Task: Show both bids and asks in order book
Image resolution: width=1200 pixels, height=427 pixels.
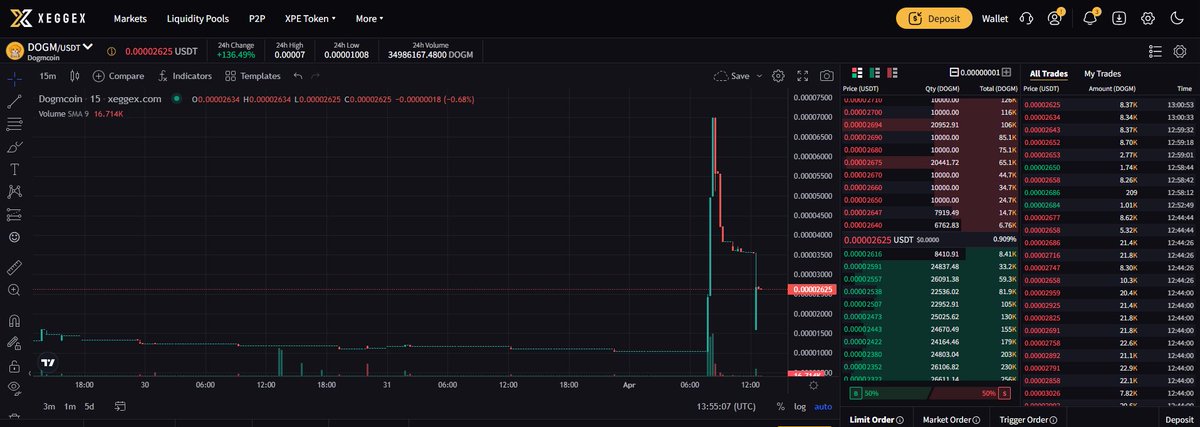Action: point(856,73)
